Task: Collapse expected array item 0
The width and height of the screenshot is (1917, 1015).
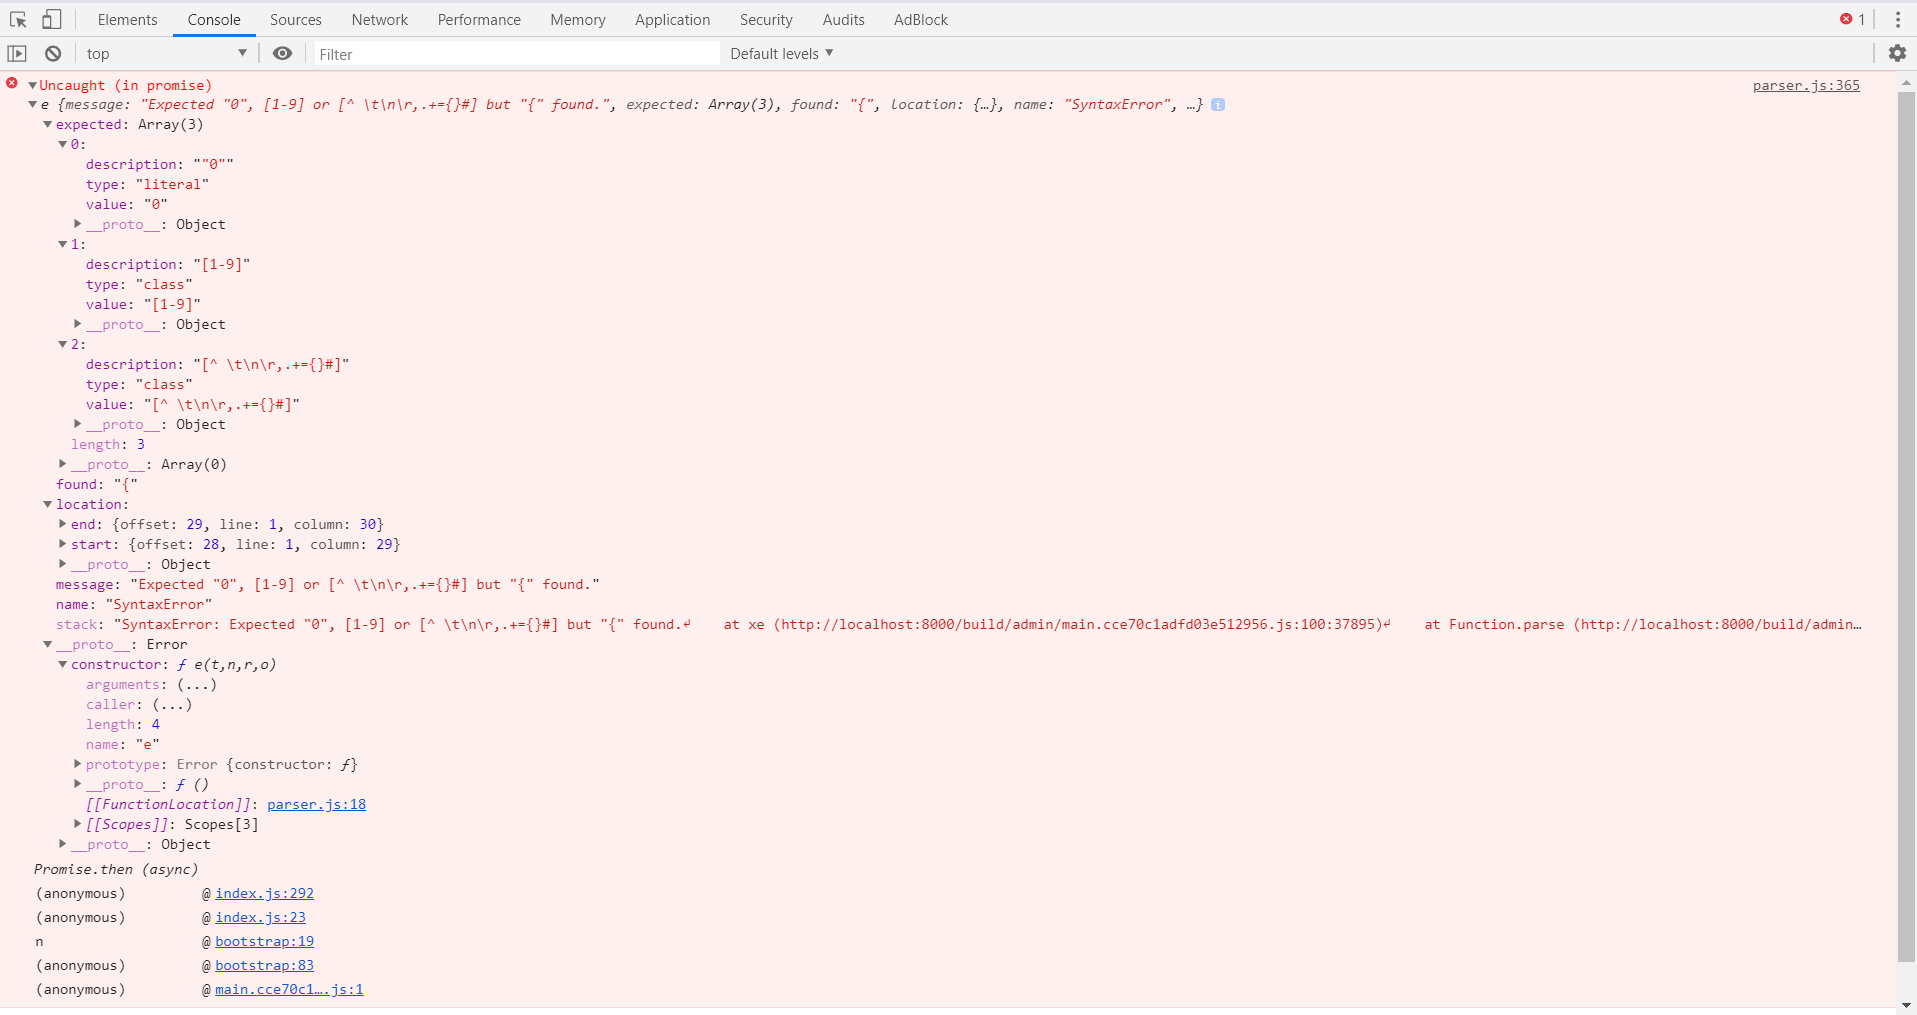Action: (62, 144)
